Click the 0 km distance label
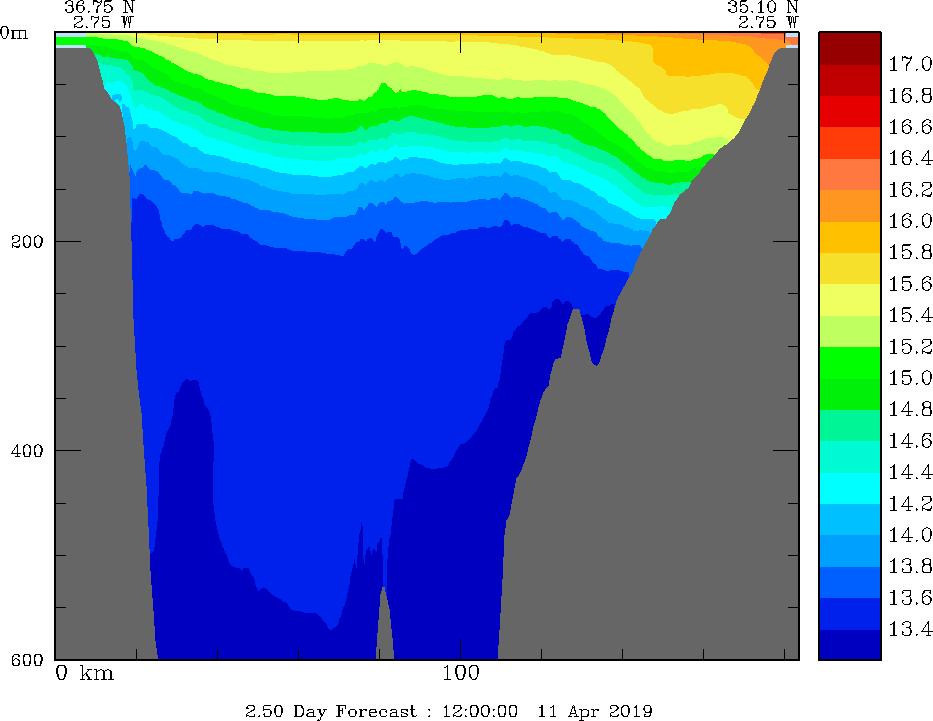Screen dimensions: 933x721 tap(84, 673)
